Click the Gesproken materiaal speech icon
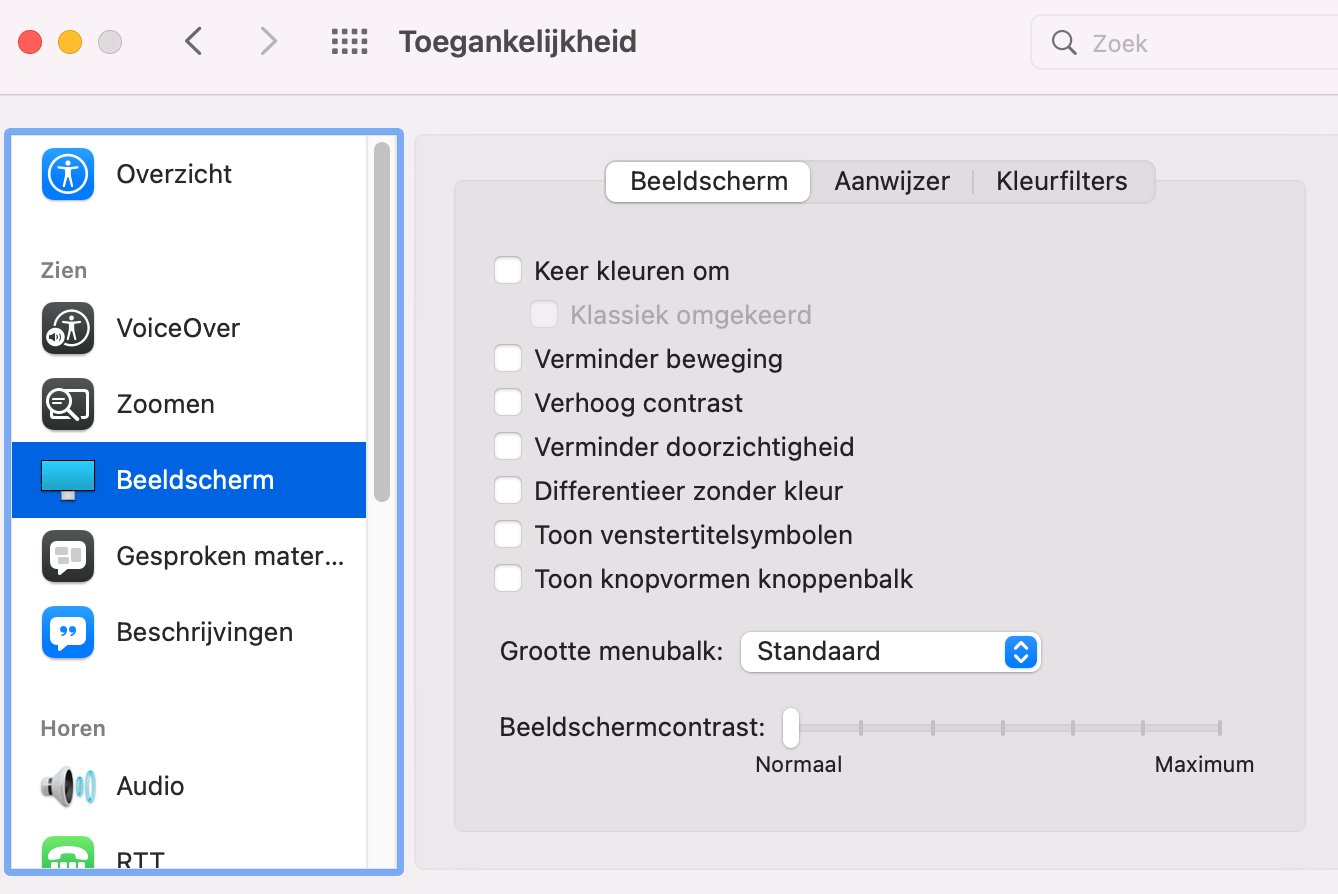The image size is (1338, 894). 68,556
